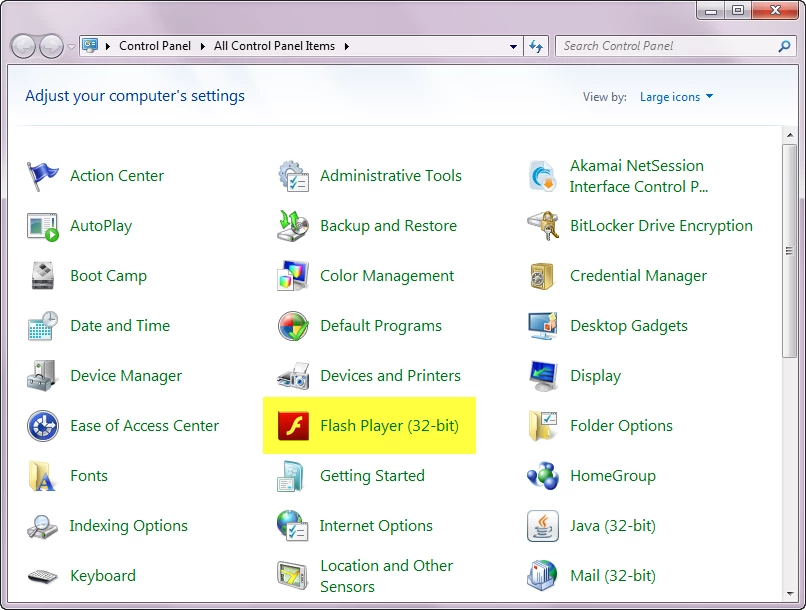Open the red Flash Player icon
Image resolution: width=806 pixels, height=610 pixels.
coord(293,426)
